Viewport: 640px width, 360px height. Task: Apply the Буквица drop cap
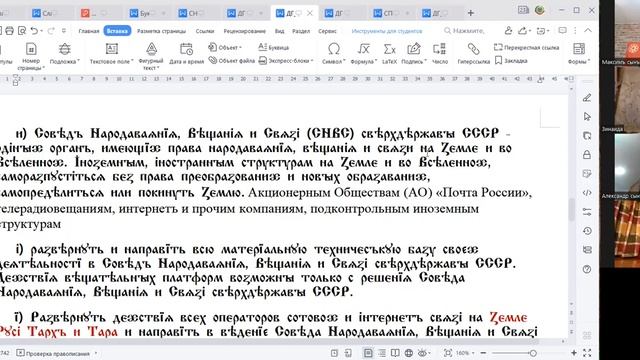(x=273, y=47)
